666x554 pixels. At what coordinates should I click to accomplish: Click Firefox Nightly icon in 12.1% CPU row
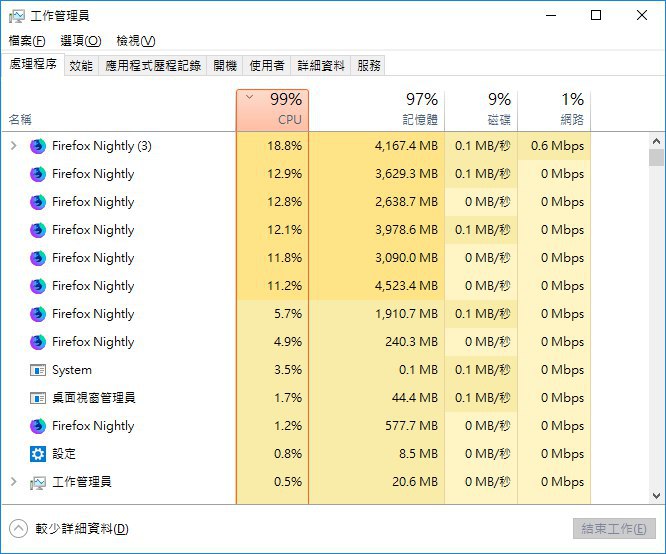(x=38, y=230)
